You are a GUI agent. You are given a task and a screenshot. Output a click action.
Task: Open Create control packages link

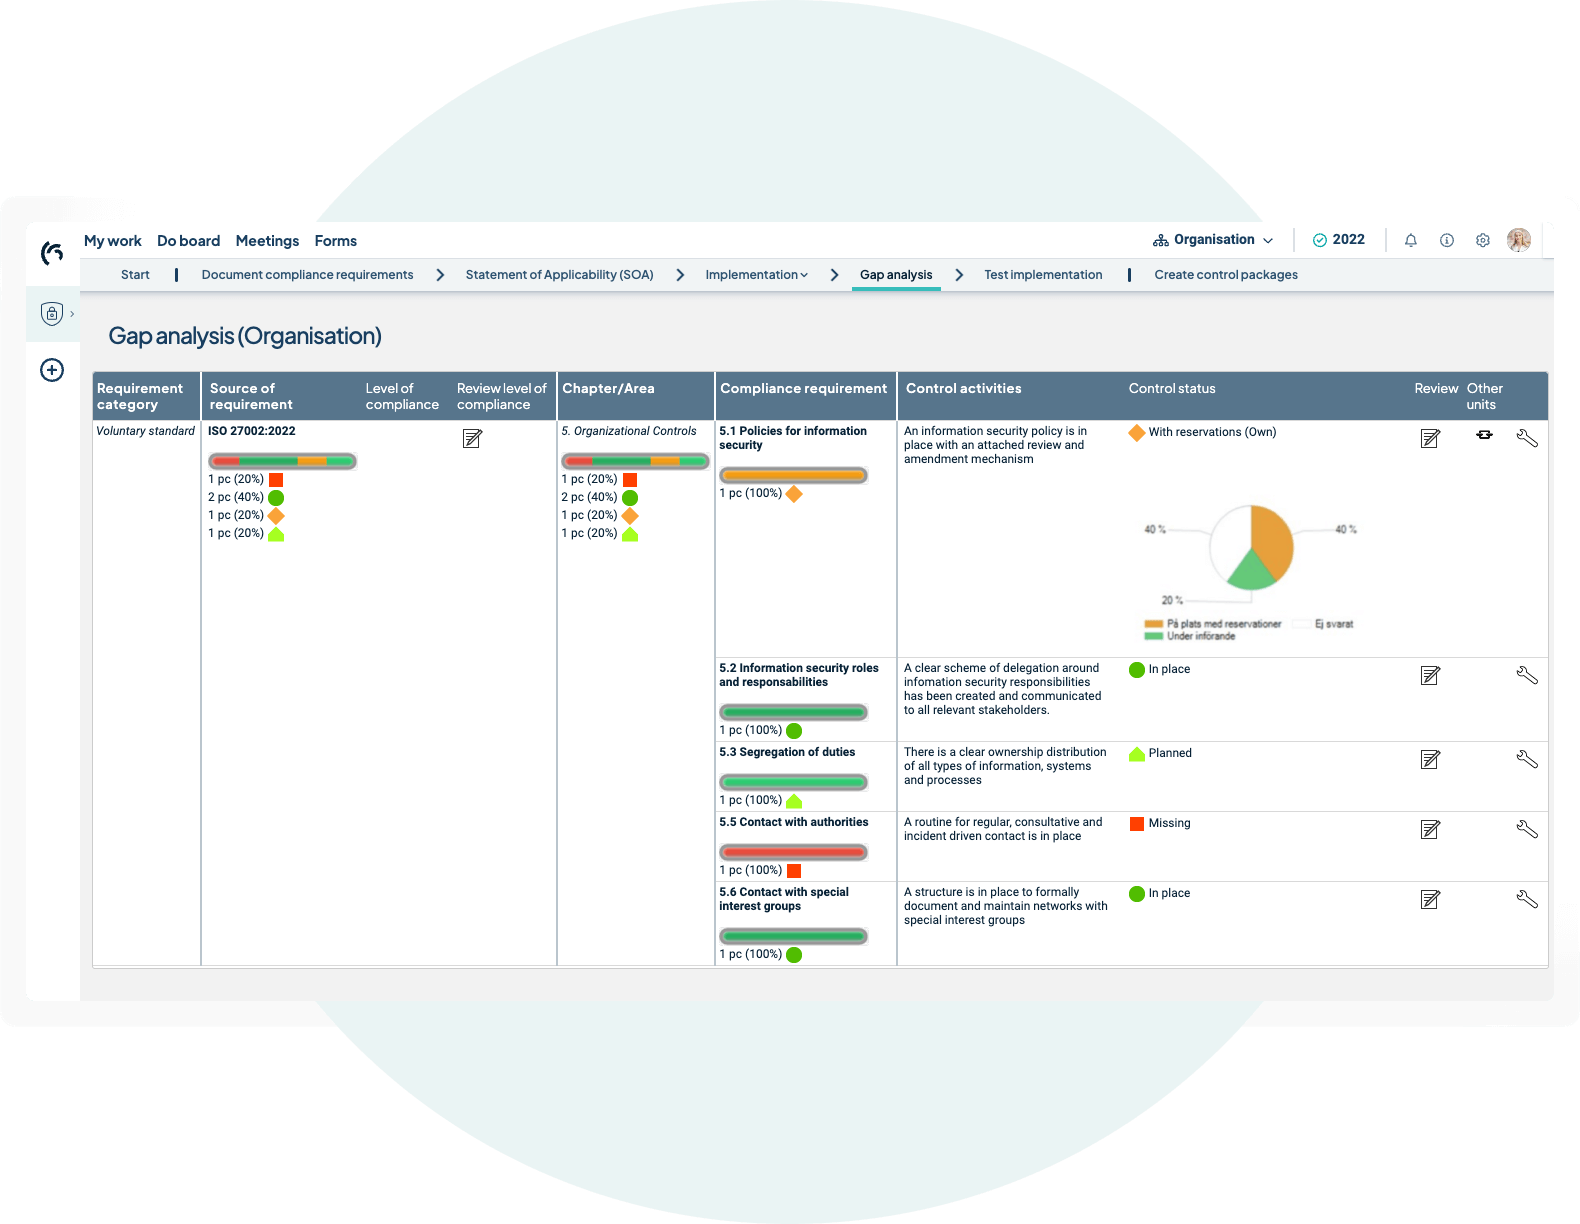point(1226,275)
